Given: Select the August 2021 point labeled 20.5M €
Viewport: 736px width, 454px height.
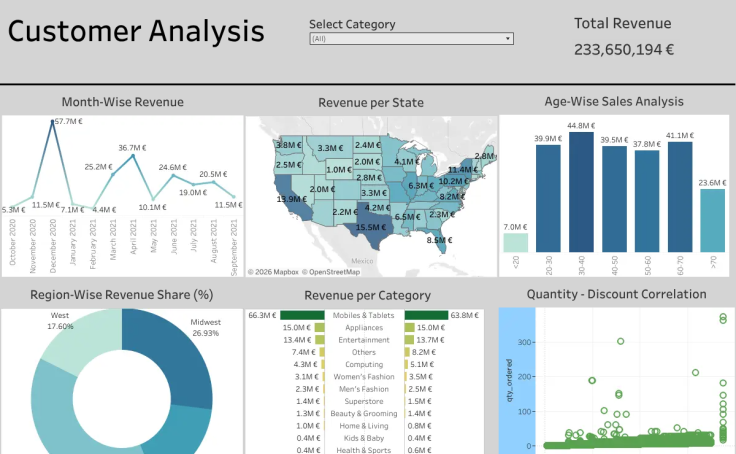Looking at the screenshot, I should tap(214, 182).
